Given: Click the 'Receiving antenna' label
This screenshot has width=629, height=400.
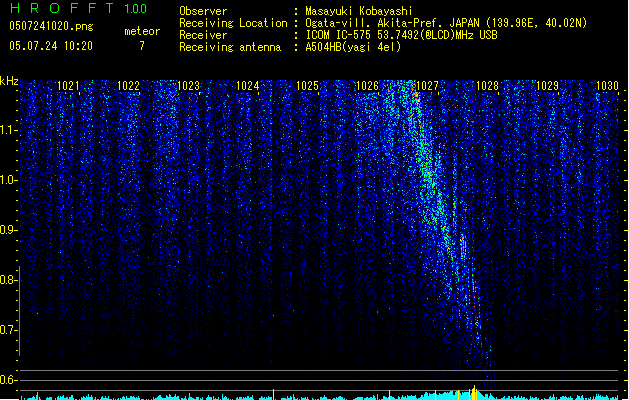Looking at the screenshot, I should pyautogui.click(x=230, y=47).
